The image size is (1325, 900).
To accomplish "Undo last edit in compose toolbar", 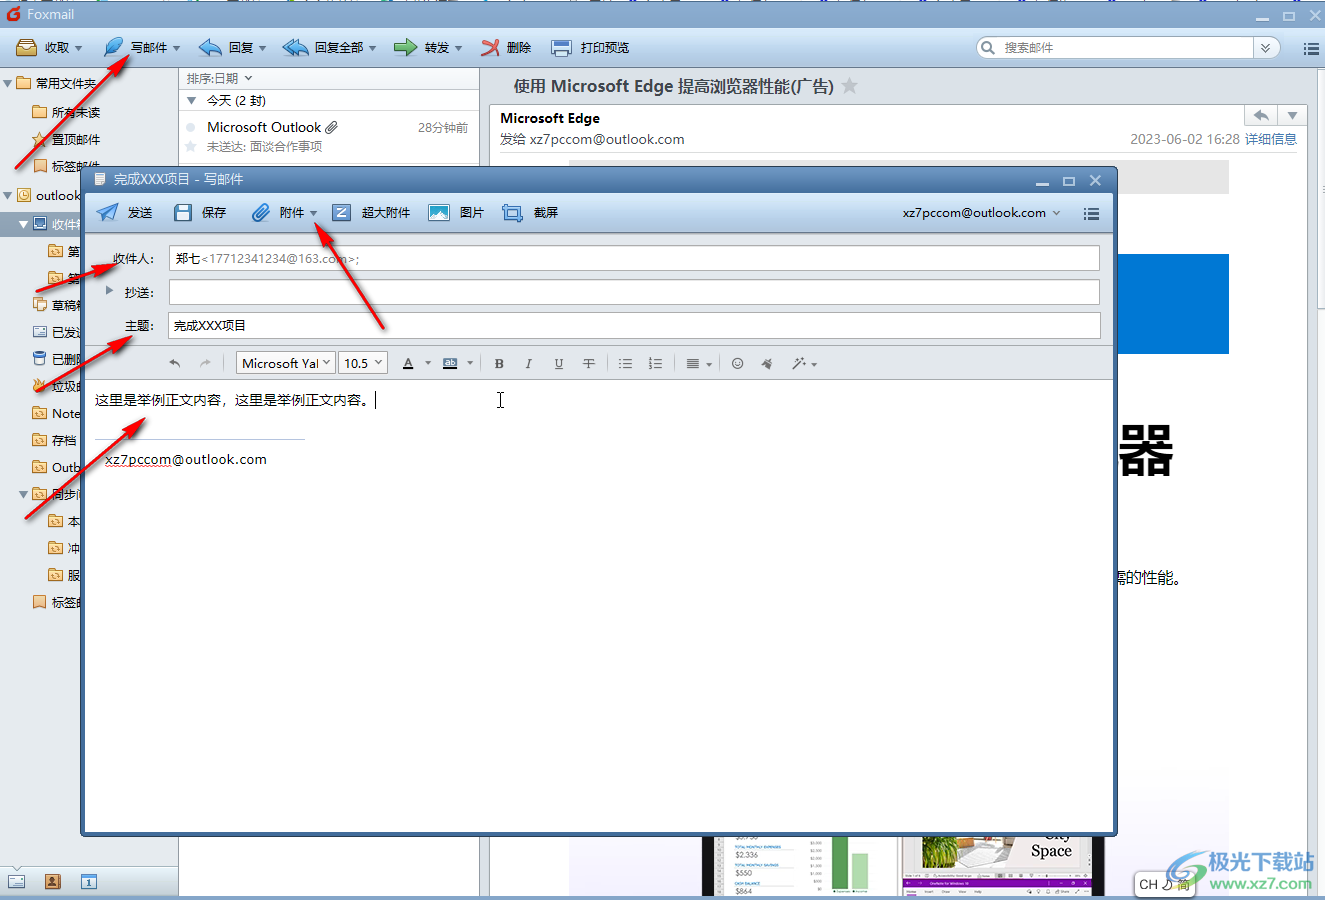I will [x=175, y=364].
